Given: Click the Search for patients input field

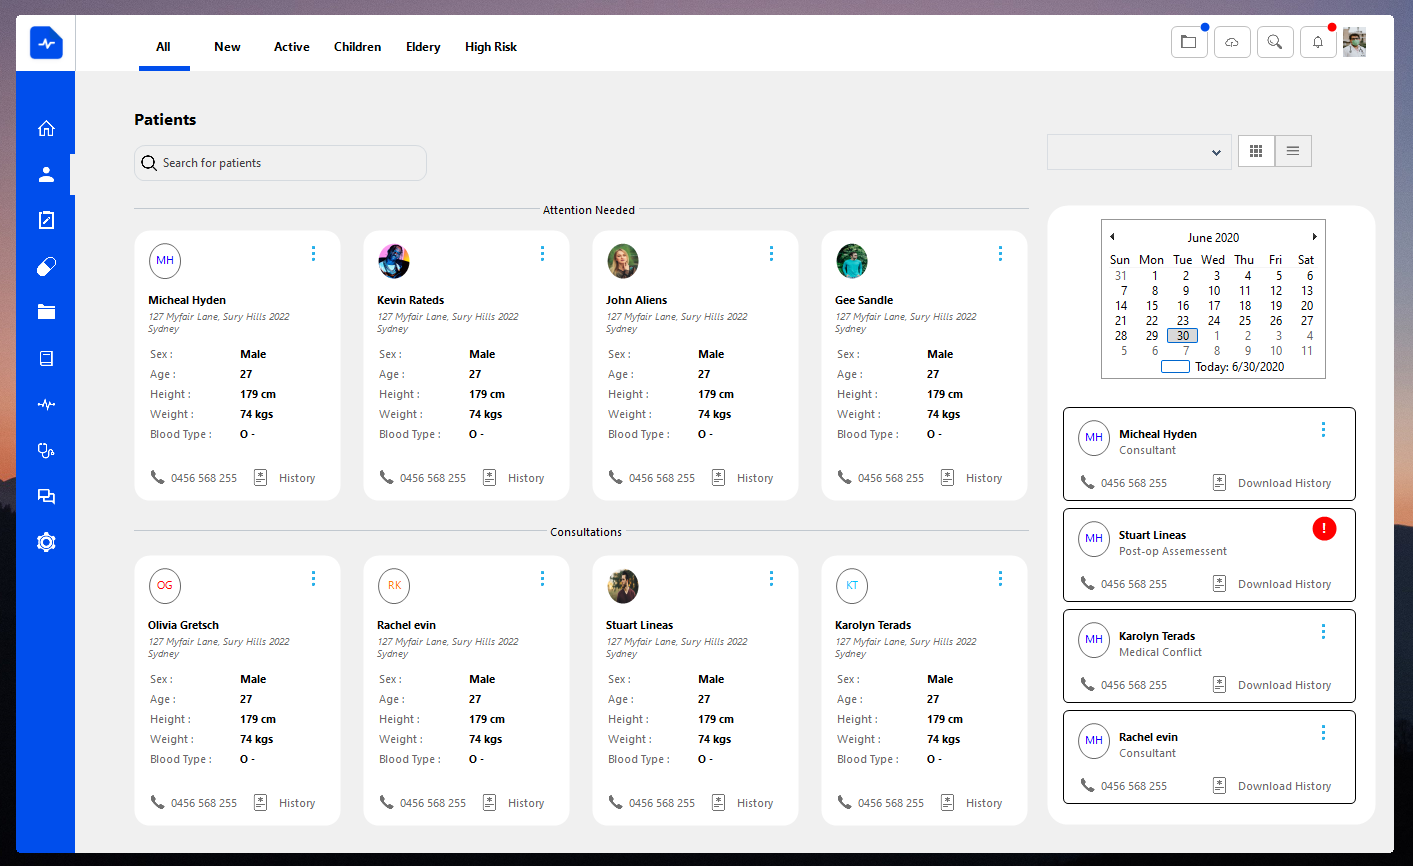Looking at the screenshot, I should pos(280,162).
